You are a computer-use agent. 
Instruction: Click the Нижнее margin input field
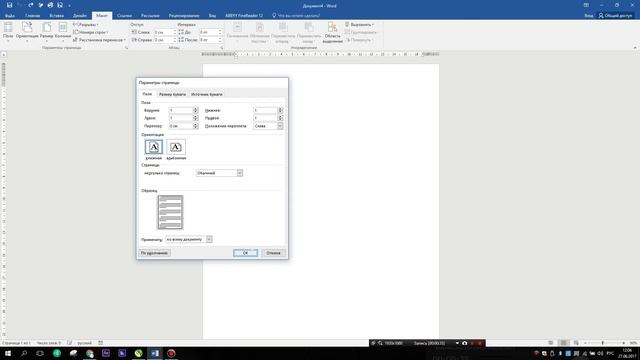265,110
